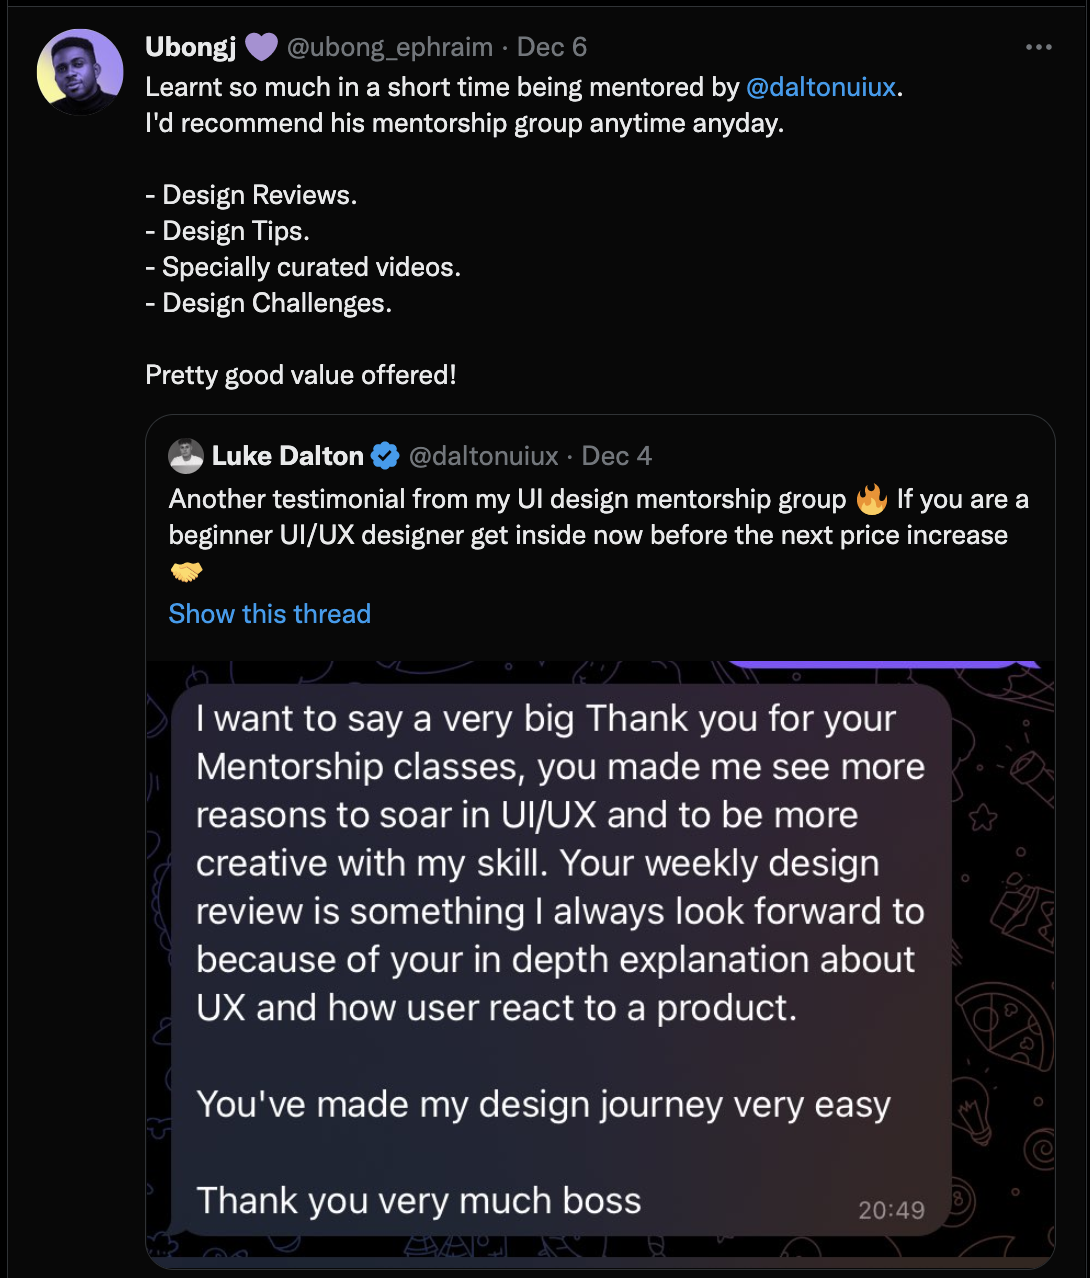The image size is (1090, 1278).
Task: Click the "Pretty good value offered!" tweet text
Action: point(300,375)
